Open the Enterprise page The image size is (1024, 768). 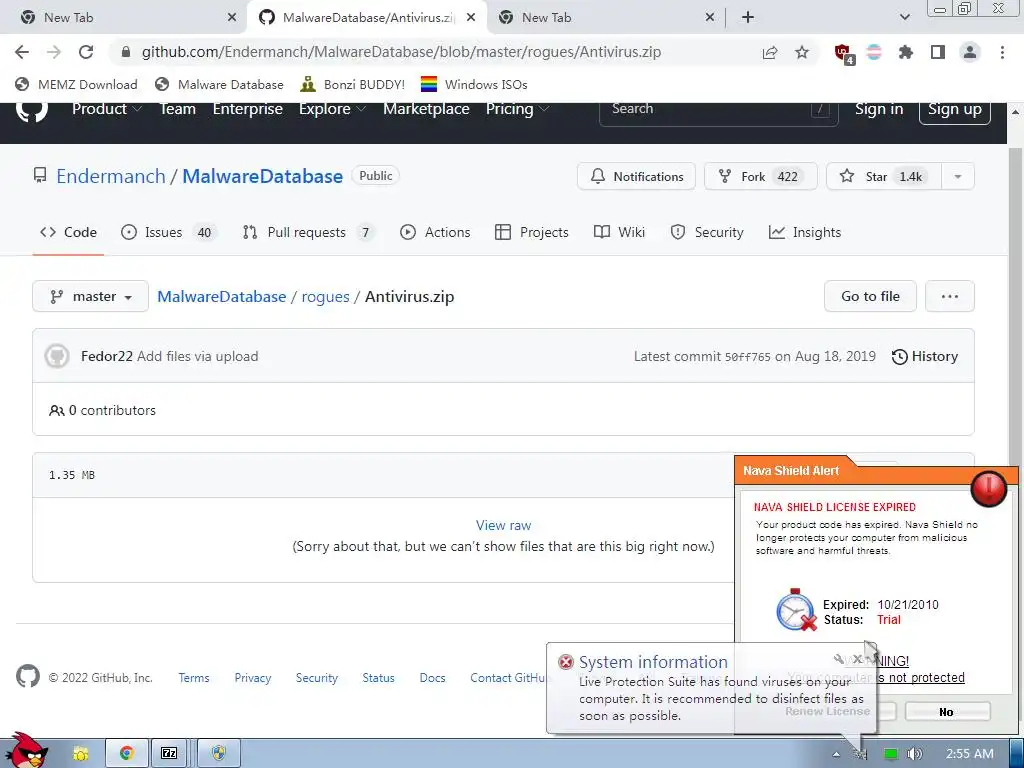248,109
